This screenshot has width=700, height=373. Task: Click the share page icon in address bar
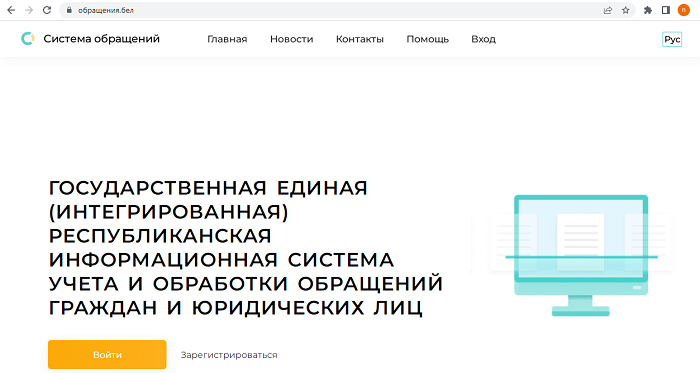coord(608,10)
